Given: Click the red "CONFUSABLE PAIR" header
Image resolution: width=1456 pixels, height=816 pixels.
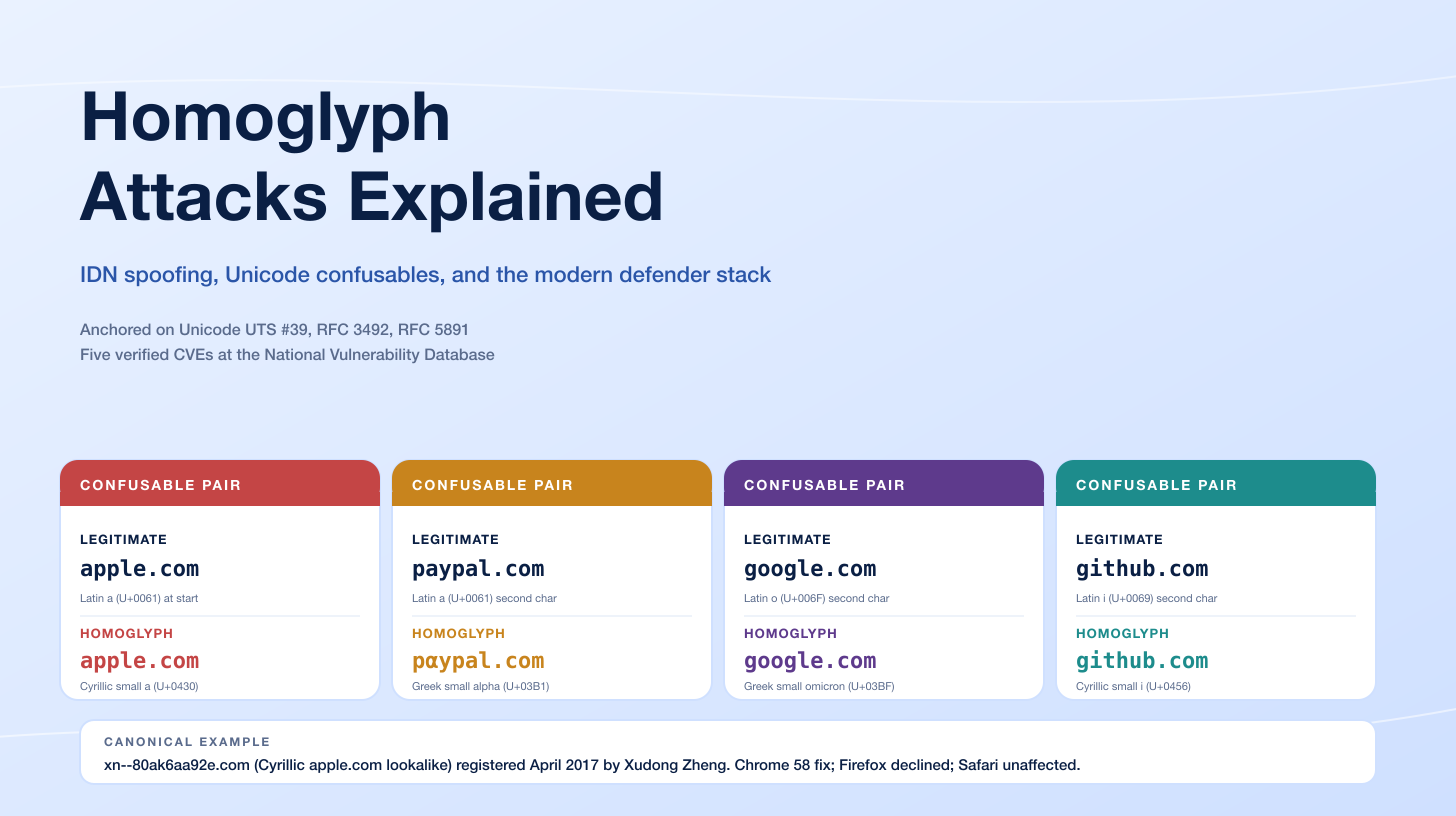Looking at the screenshot, I should pyautogui.click(x=220, y=484).
